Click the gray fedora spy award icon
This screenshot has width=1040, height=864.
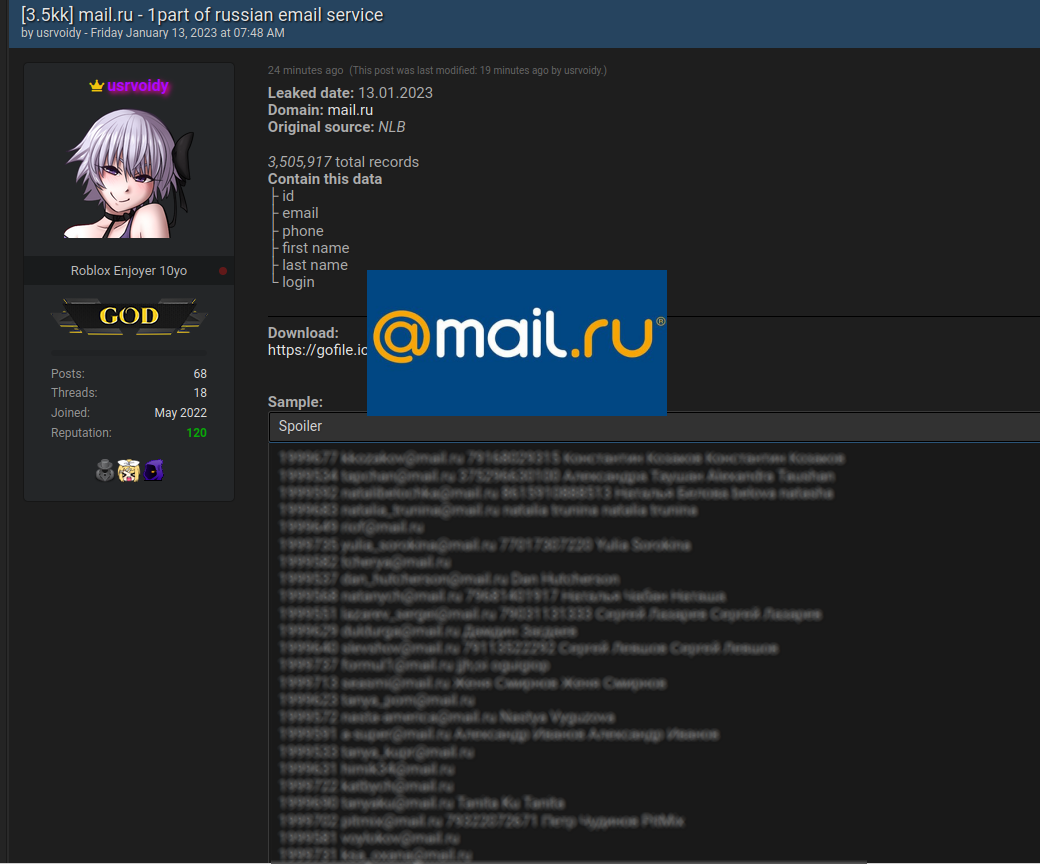pos(104,471)
